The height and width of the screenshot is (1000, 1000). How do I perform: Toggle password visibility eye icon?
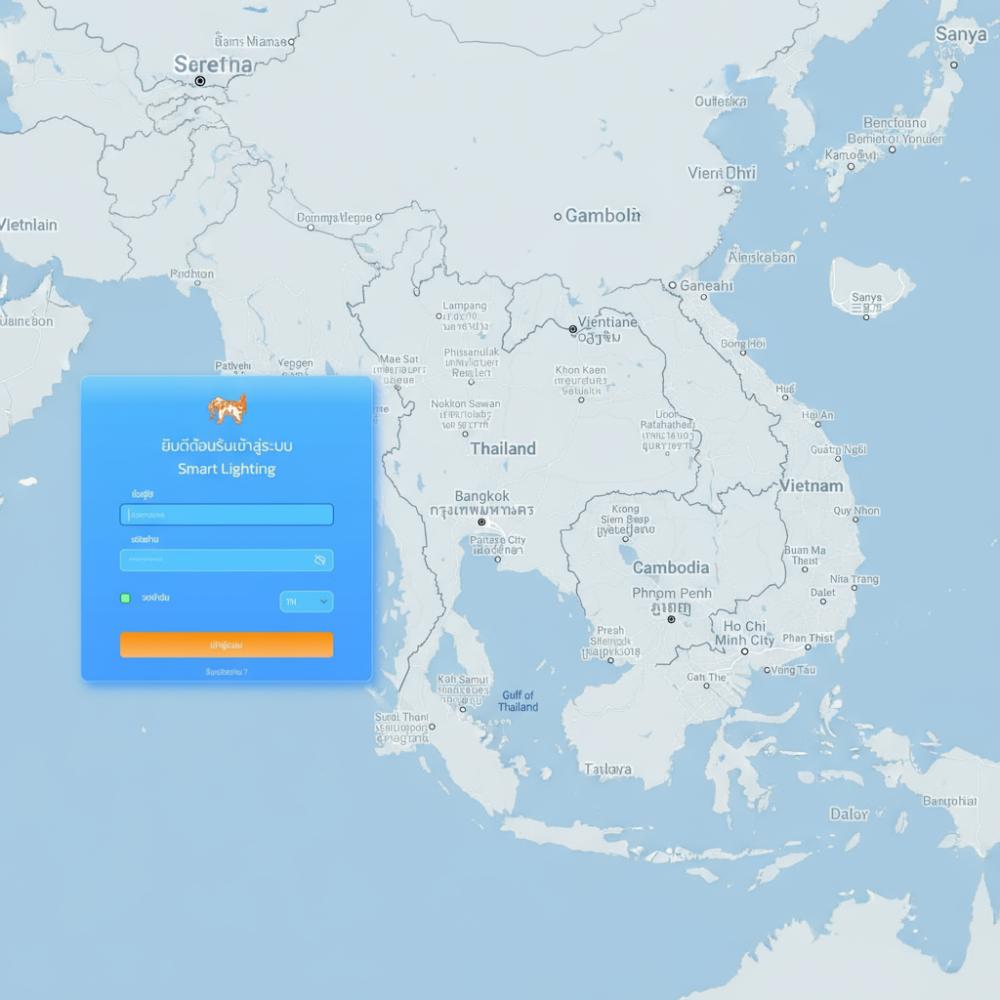click(320, 560)
